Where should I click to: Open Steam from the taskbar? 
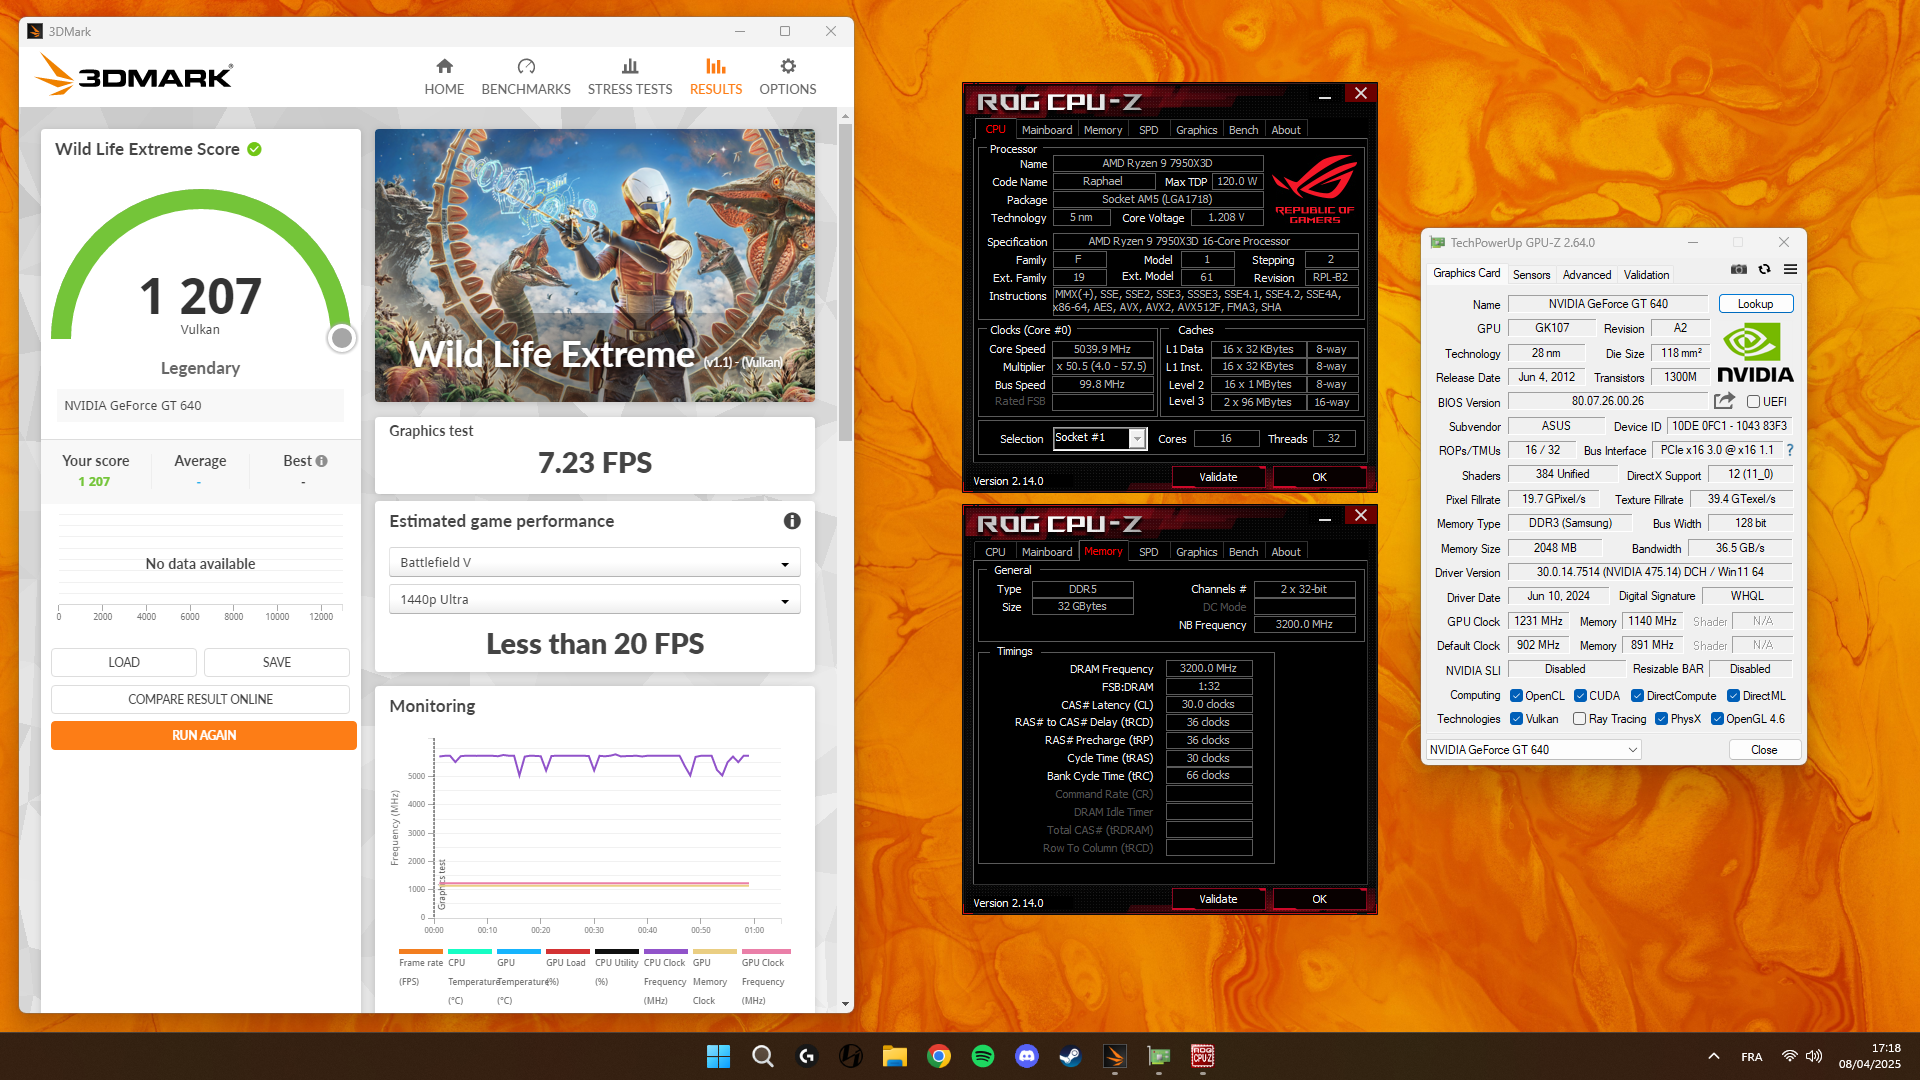point(1070,1056)
